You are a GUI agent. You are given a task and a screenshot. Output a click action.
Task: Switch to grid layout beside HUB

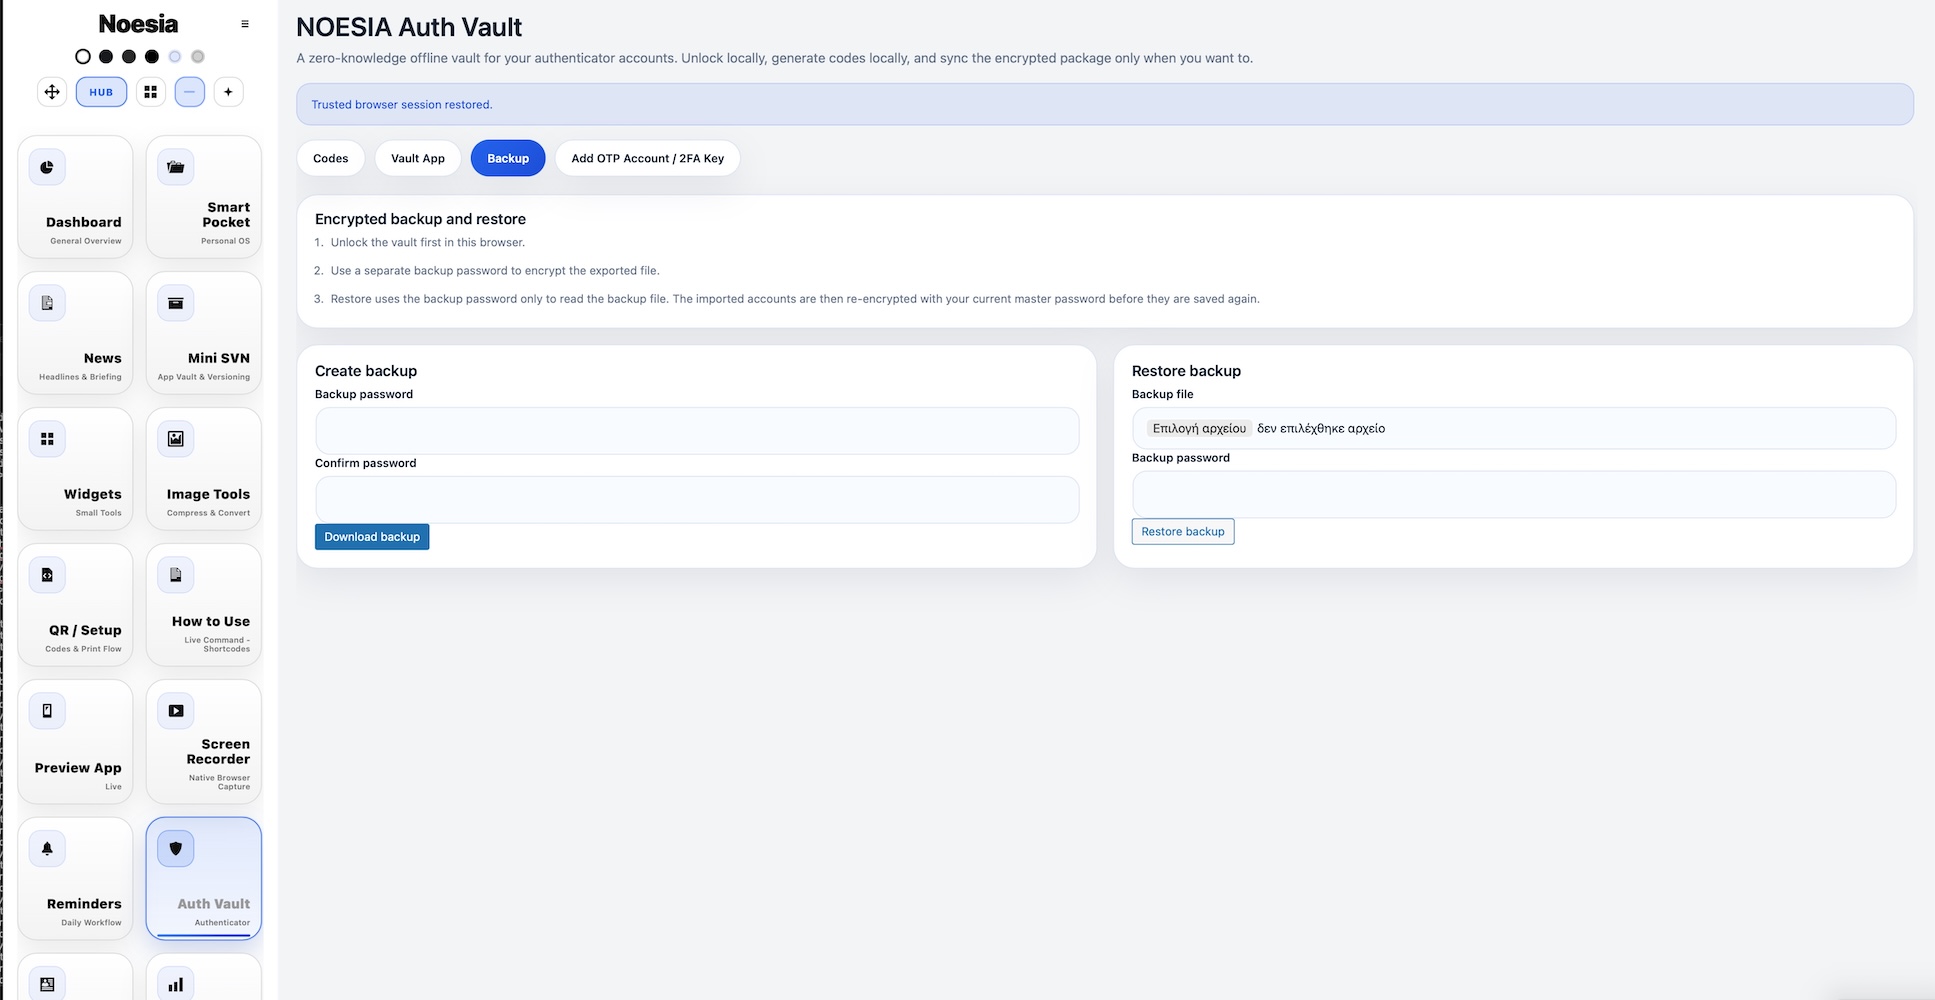pos(151,92)
